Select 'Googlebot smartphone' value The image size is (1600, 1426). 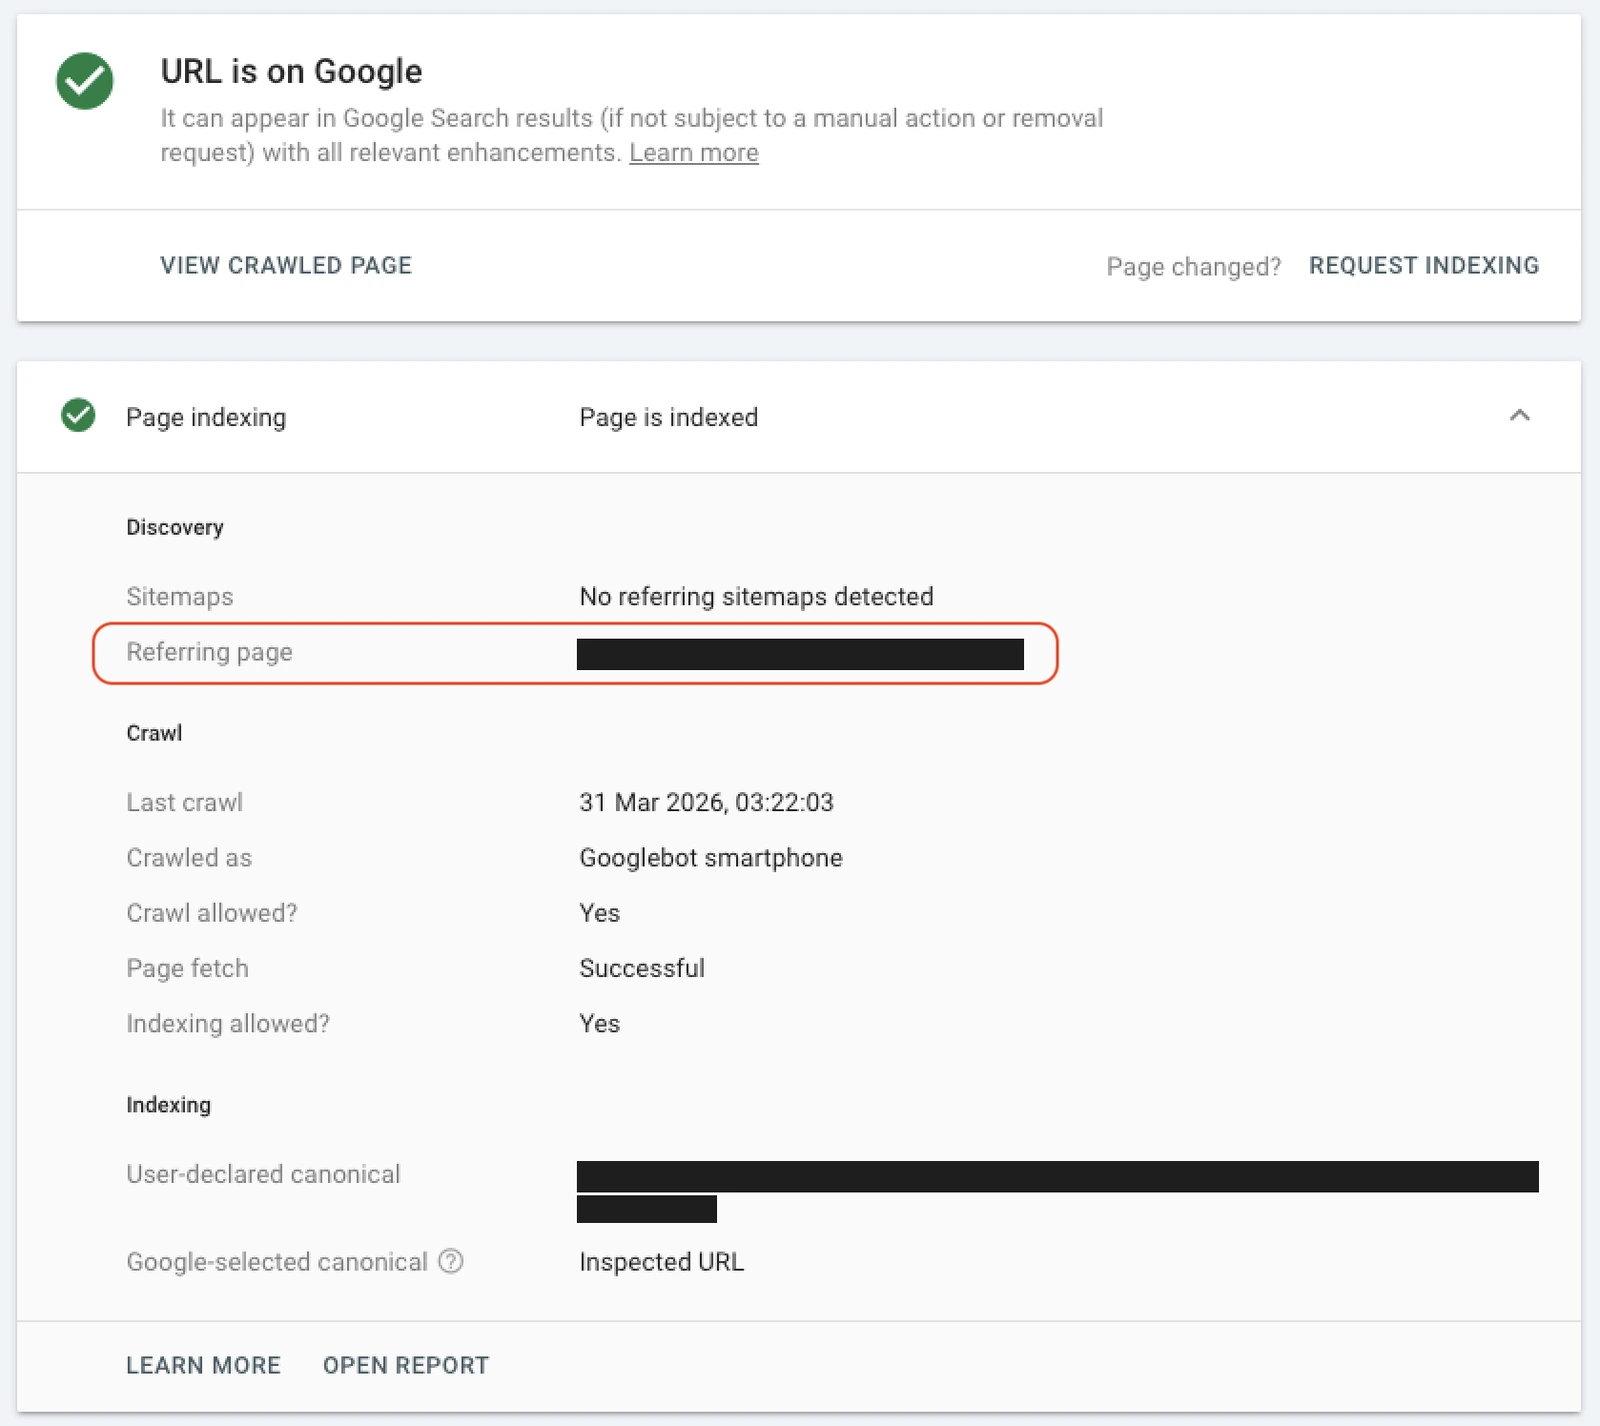(710, 858)
